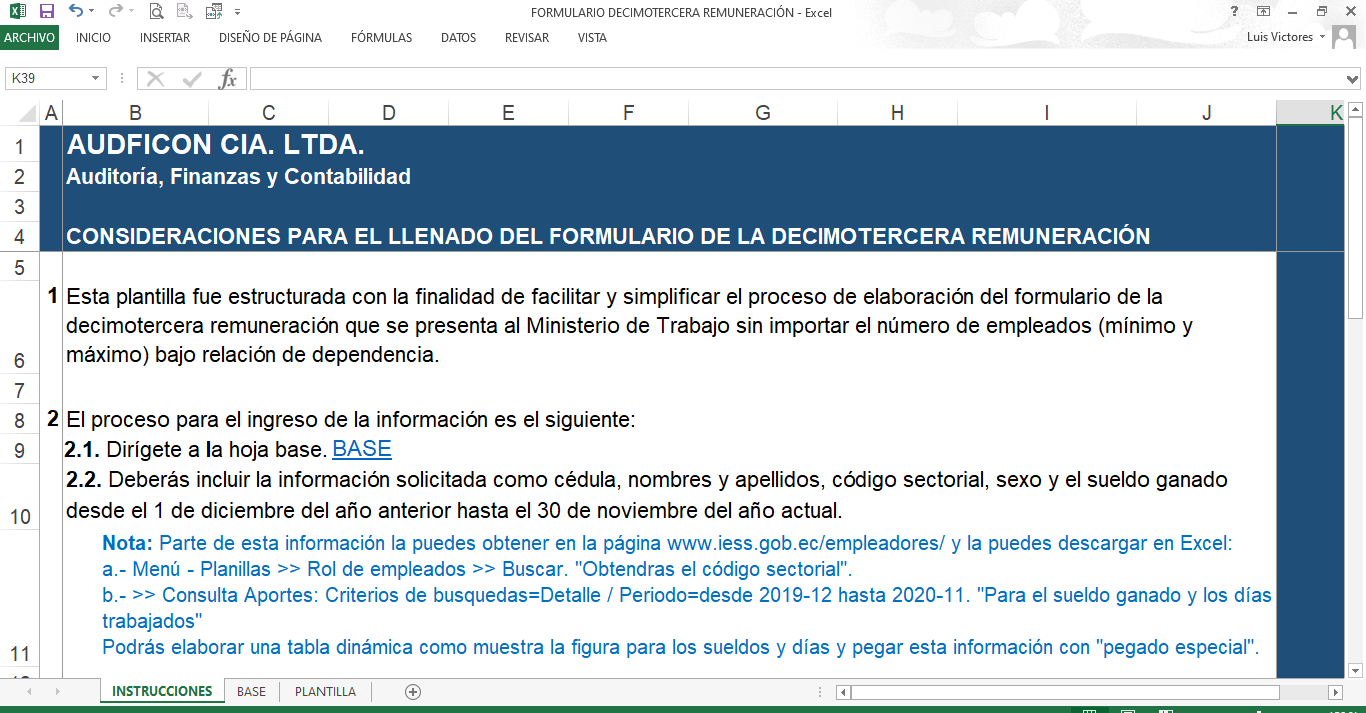
Task: Click the user account avatar picture
Action: point(1346,37)
